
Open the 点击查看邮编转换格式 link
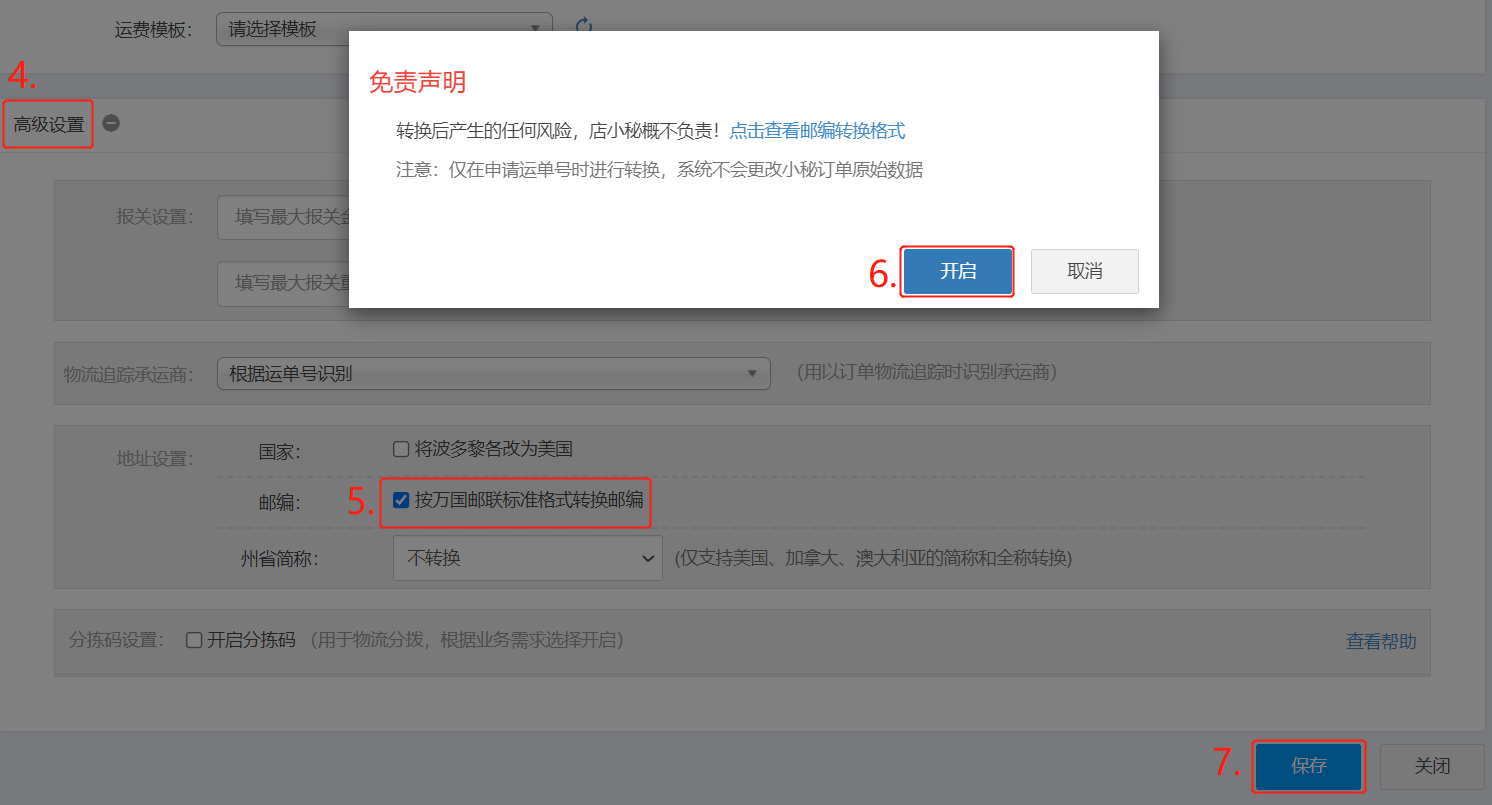tap(817, 131)
